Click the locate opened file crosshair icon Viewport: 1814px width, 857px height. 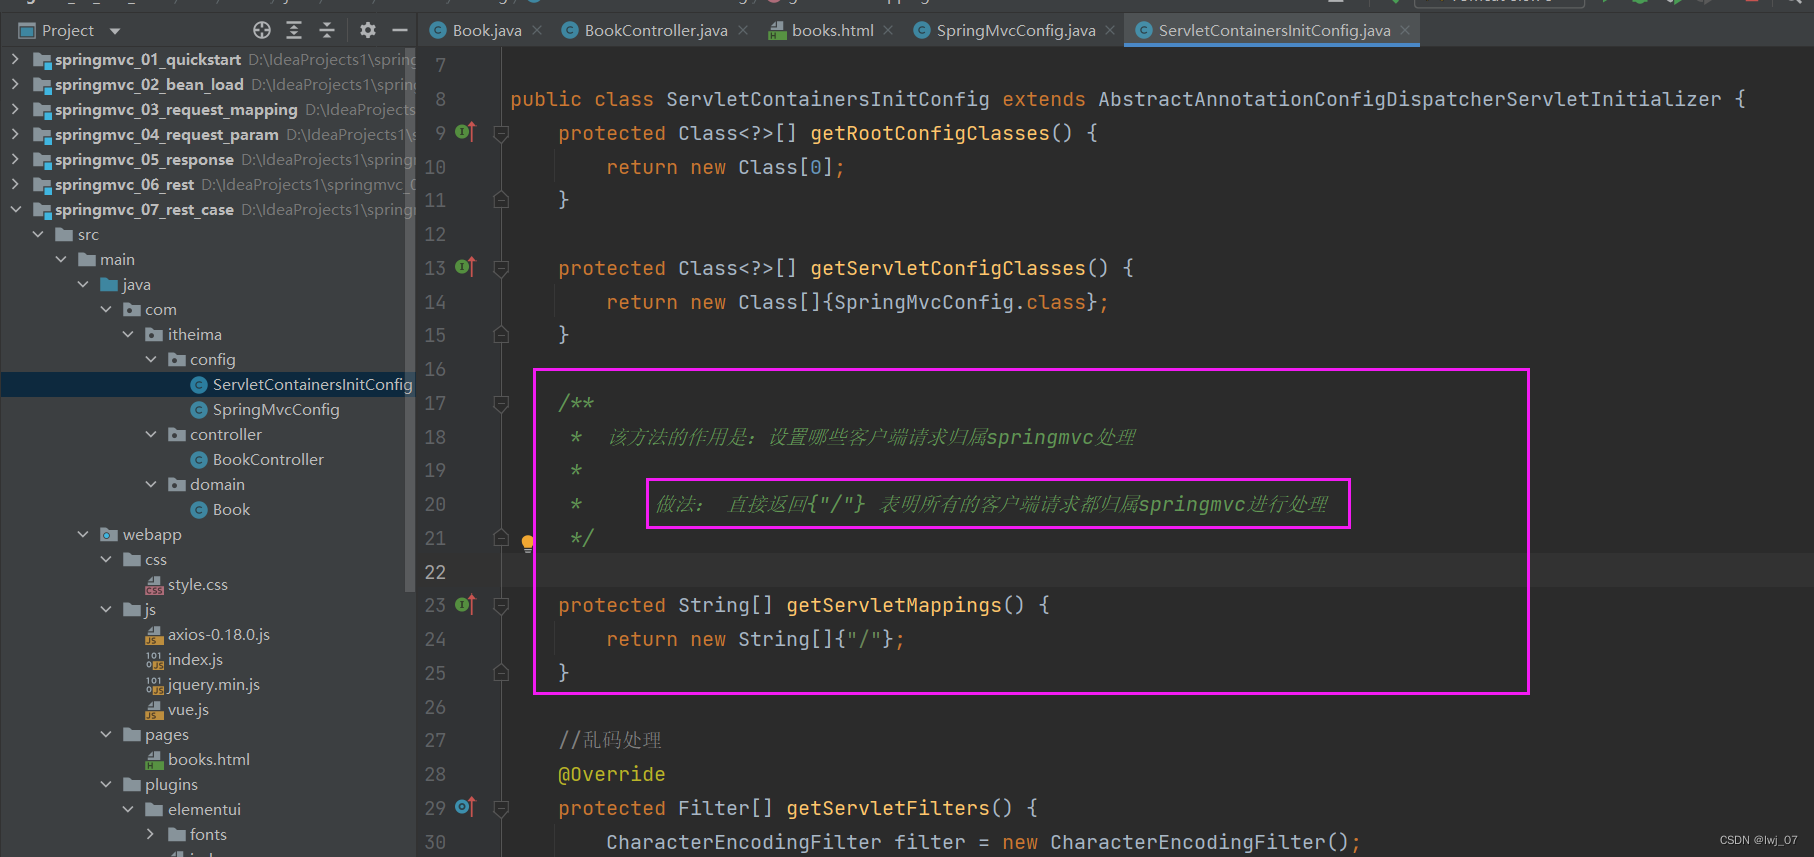[x=262, y=30]
